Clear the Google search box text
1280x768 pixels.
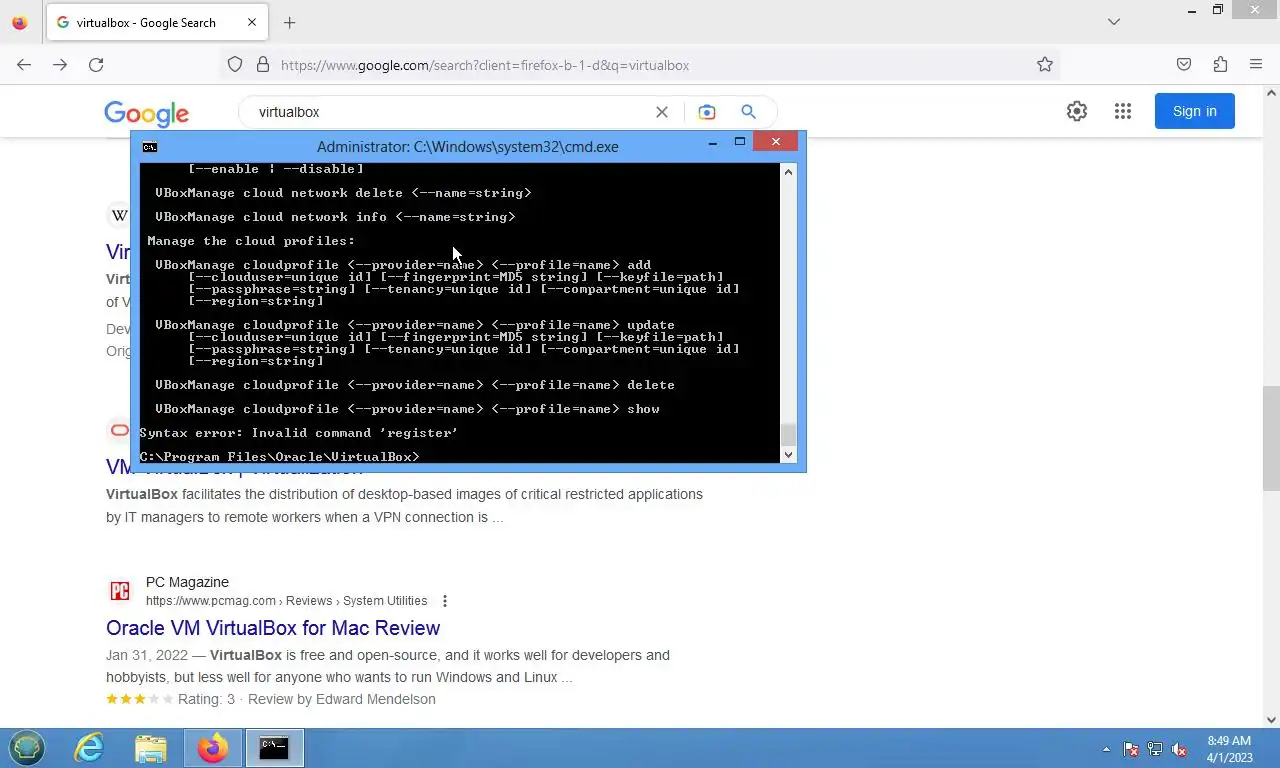661,112
